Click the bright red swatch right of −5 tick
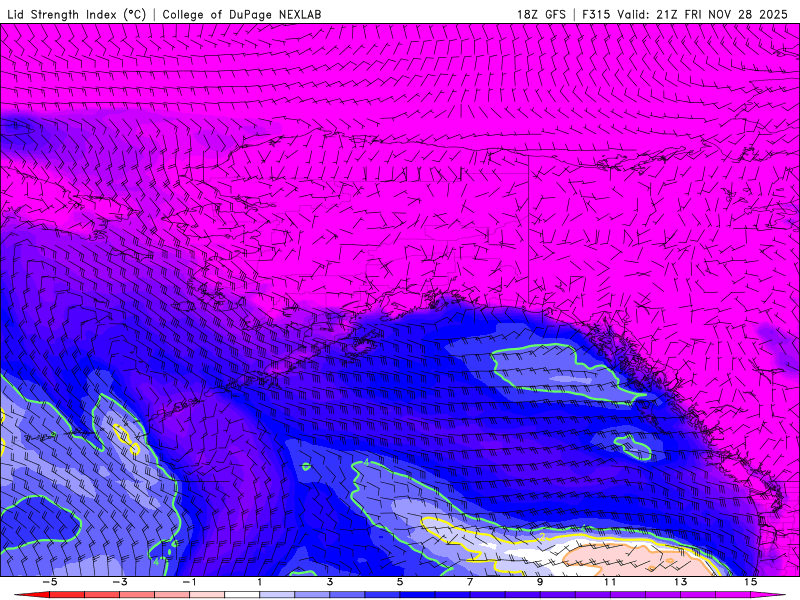This screenshot has width=800, height=600. pyautogui.click(x=67, y=596)
